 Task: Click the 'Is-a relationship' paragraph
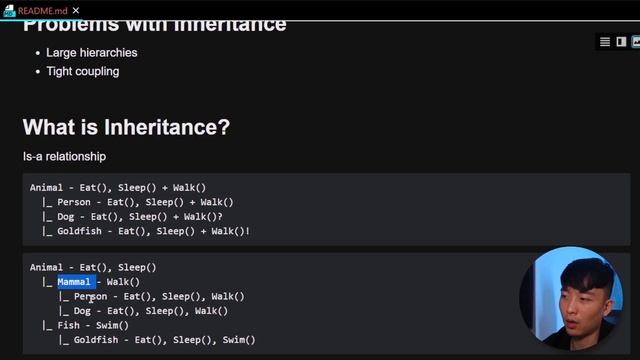[64, 156]
